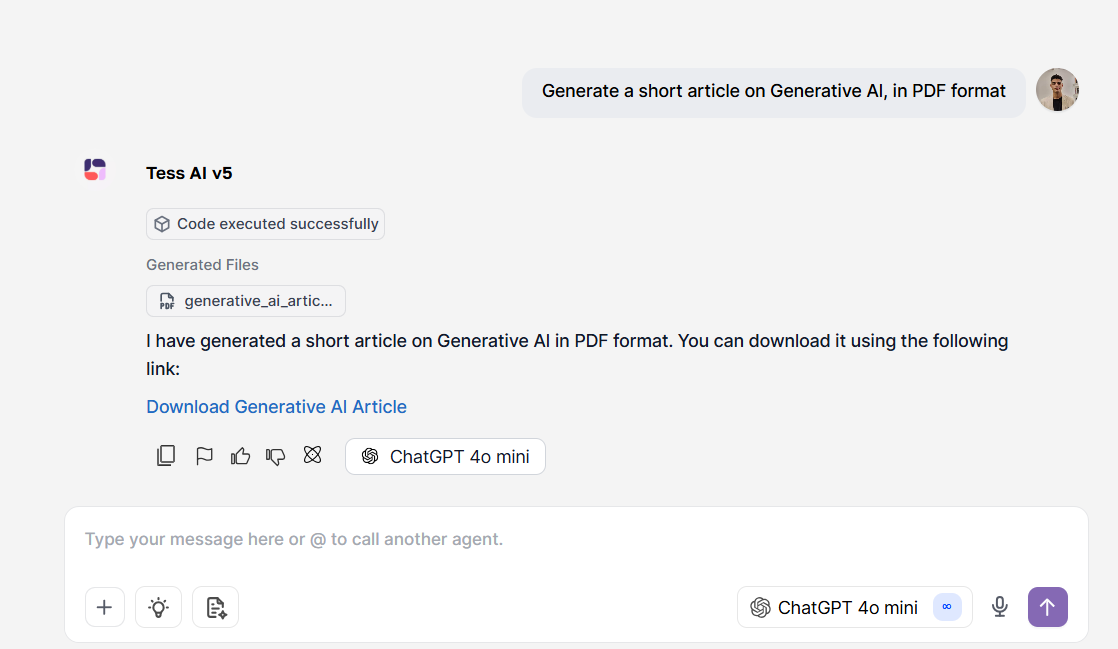This screenshot has width=1118, height=649.
Task: Click the atom icon beside thumbs down
Action: pos(312,455)
